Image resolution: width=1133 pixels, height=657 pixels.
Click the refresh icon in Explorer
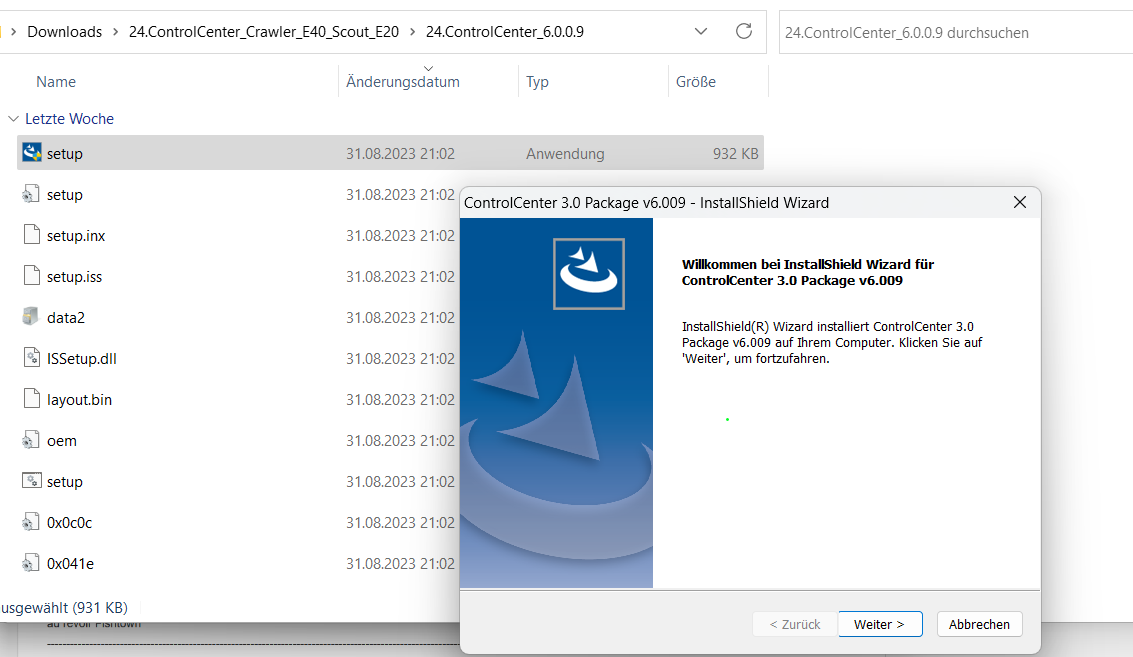743,31
